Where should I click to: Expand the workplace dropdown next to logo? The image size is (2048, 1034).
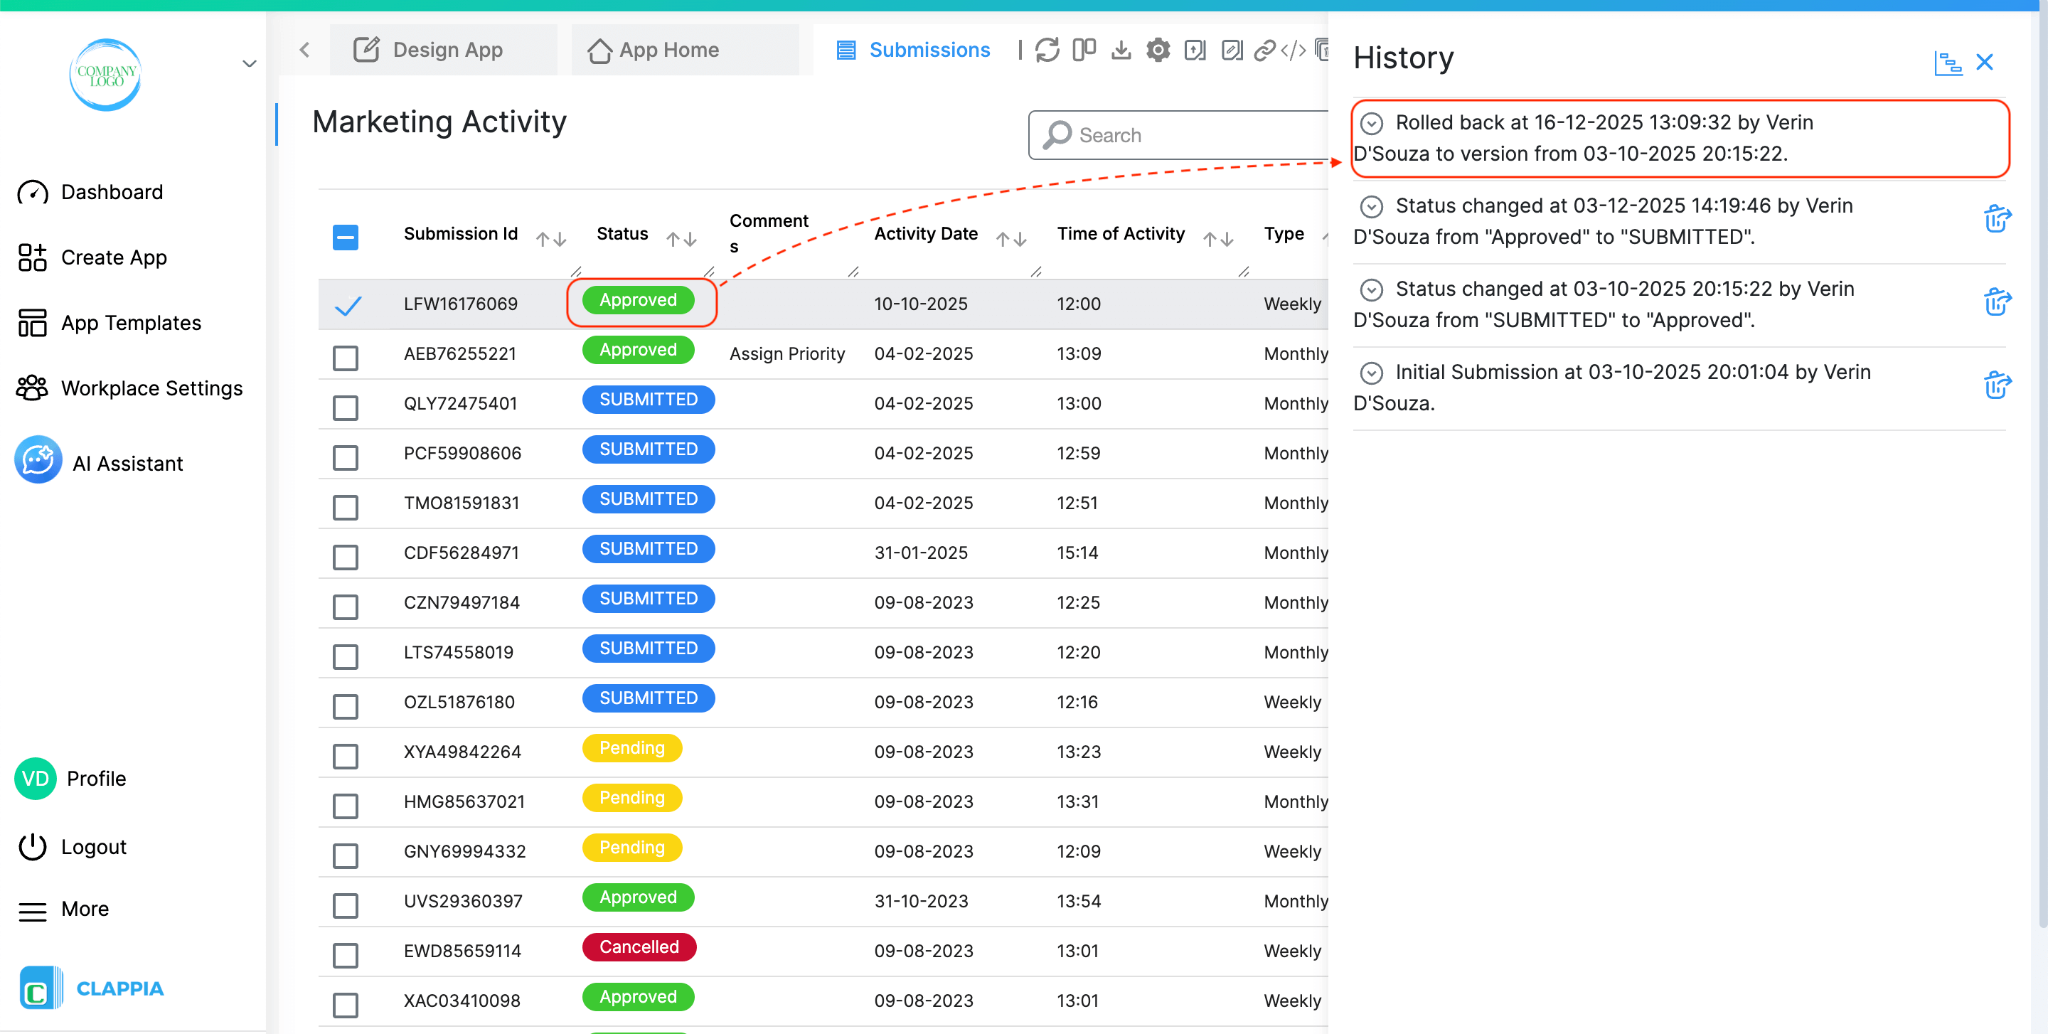click(250, 64)
